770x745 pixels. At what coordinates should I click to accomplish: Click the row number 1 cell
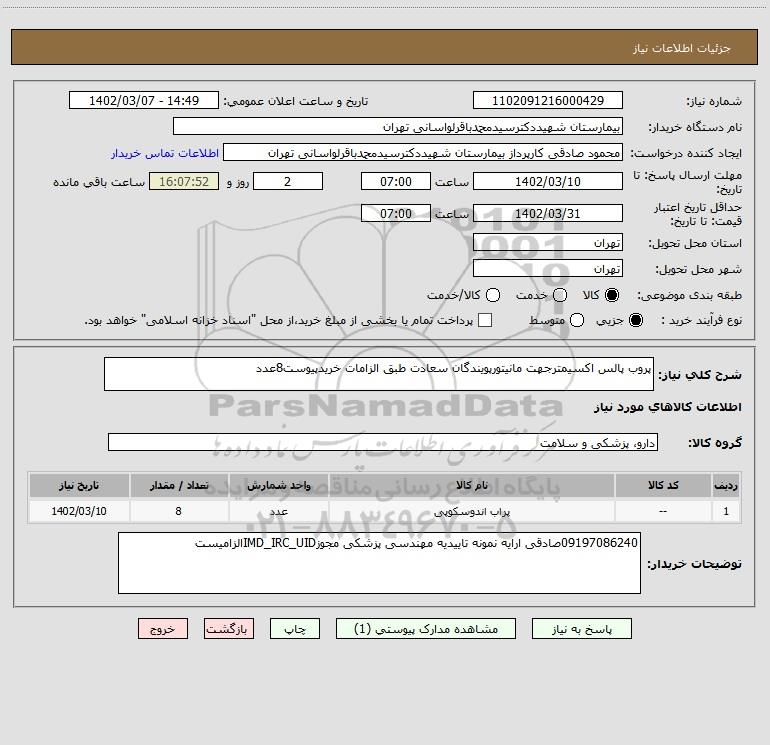point(726,511)
